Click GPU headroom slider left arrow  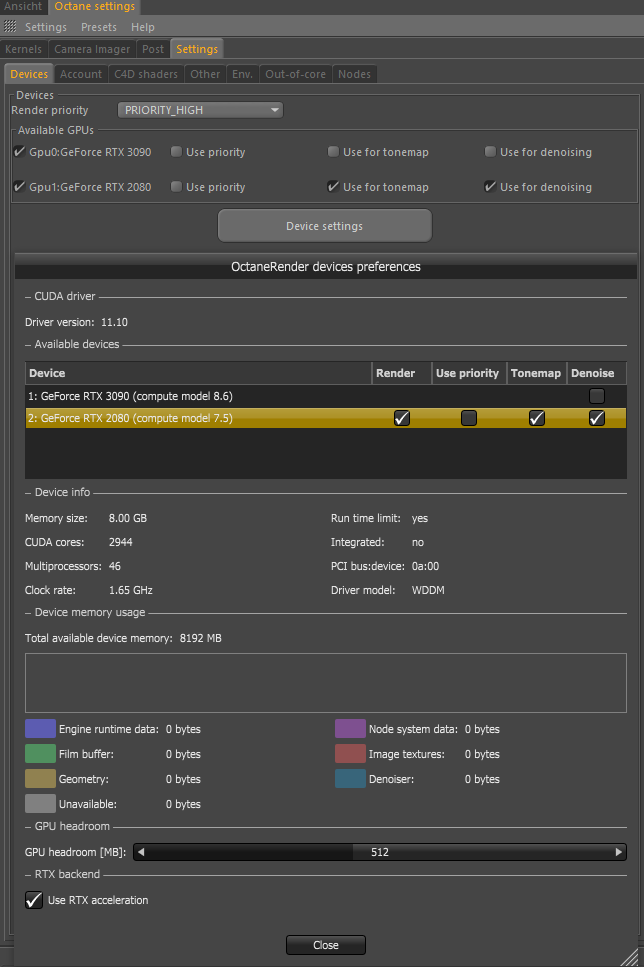coord(141,852)
